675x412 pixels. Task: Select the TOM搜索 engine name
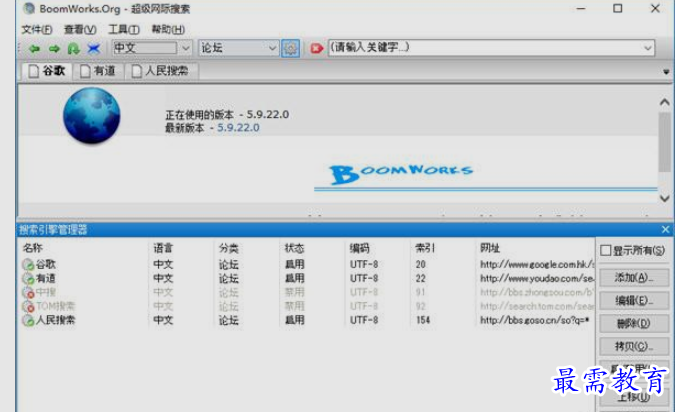pos(56,307)
